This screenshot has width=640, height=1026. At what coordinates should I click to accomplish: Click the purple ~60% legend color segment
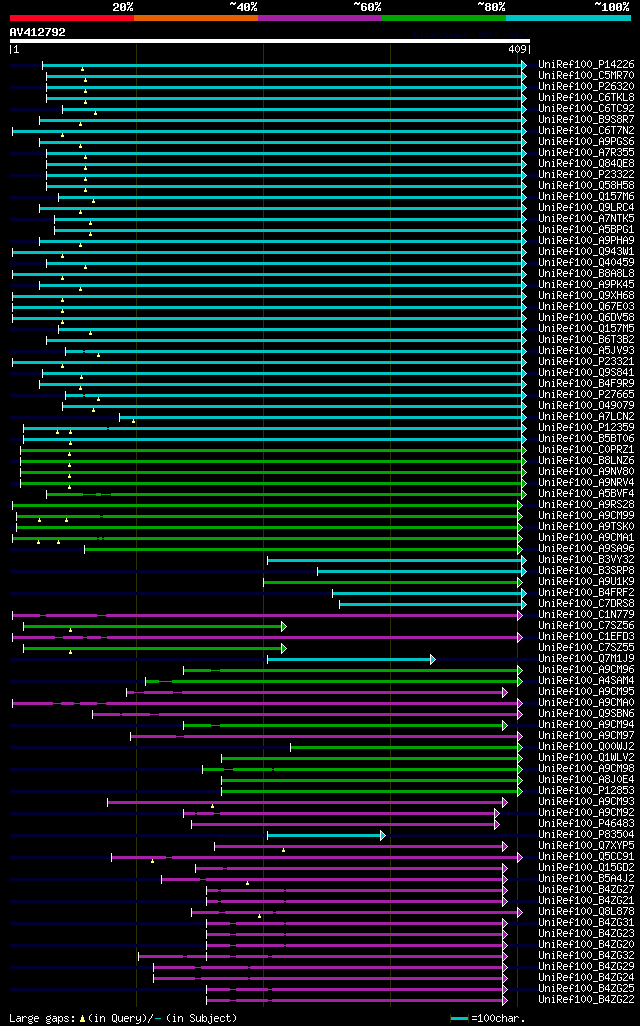(320, 18)
